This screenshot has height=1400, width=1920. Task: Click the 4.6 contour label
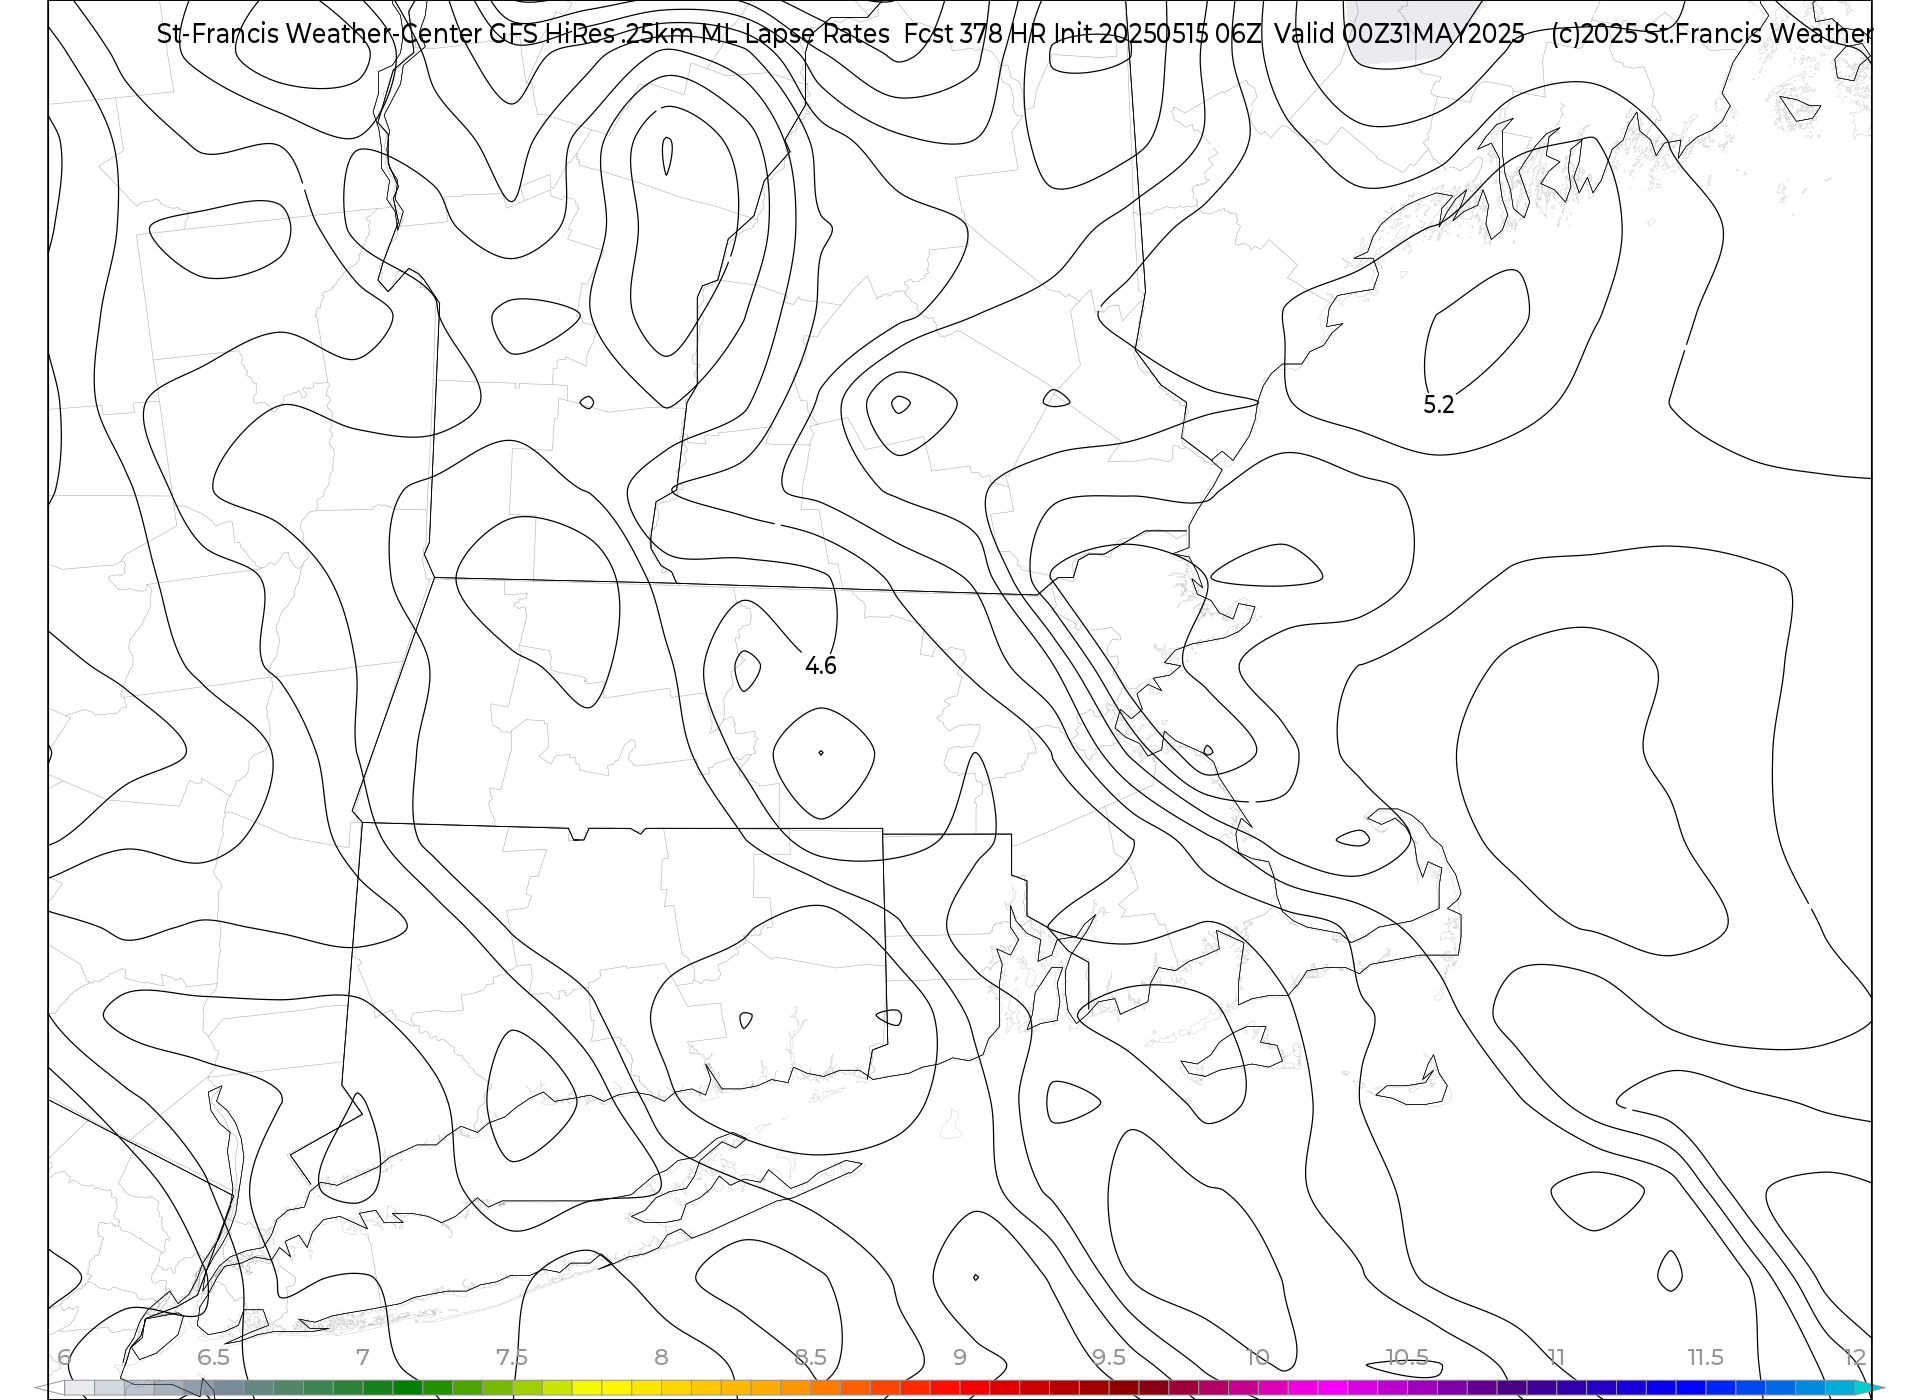820,666
